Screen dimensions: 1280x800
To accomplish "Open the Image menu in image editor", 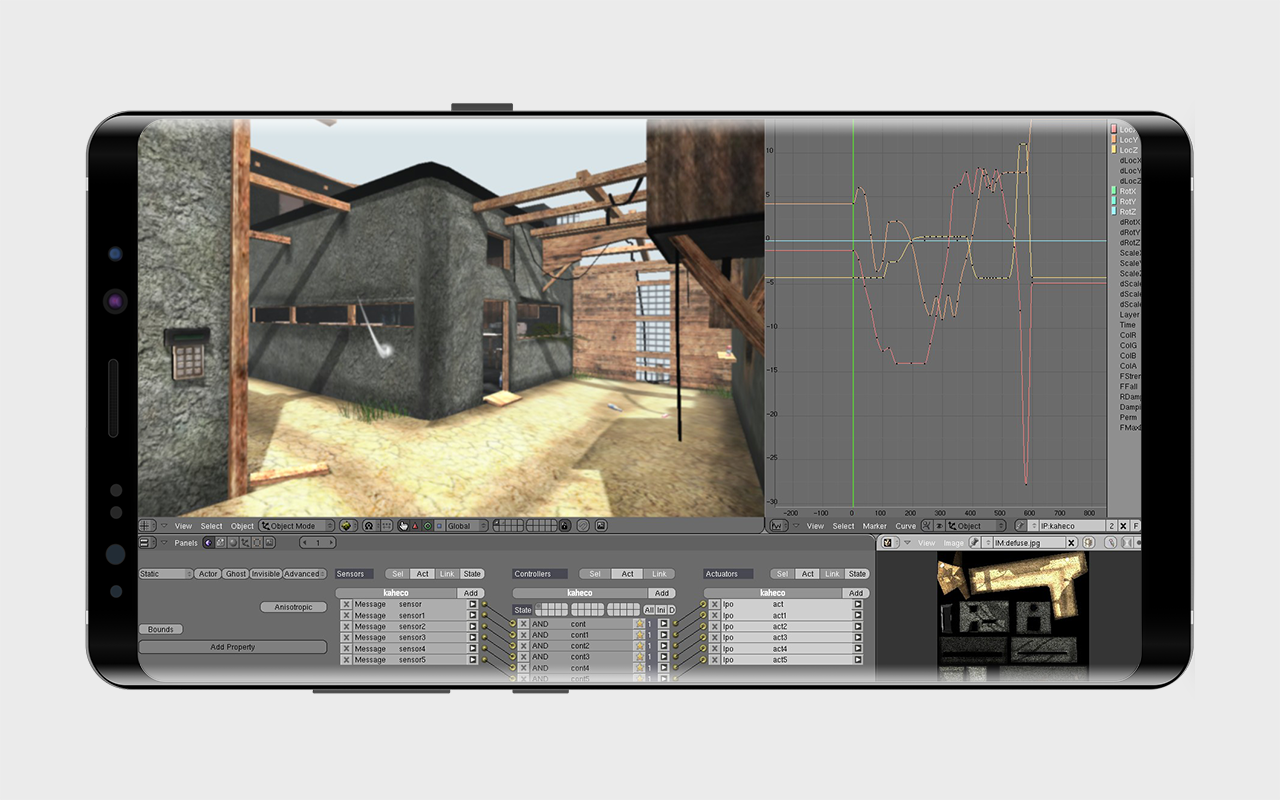I will (954, 543).
